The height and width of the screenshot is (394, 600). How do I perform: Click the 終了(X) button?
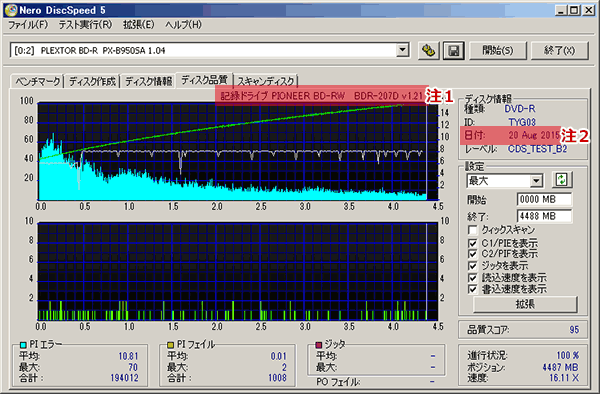[559, 50]
